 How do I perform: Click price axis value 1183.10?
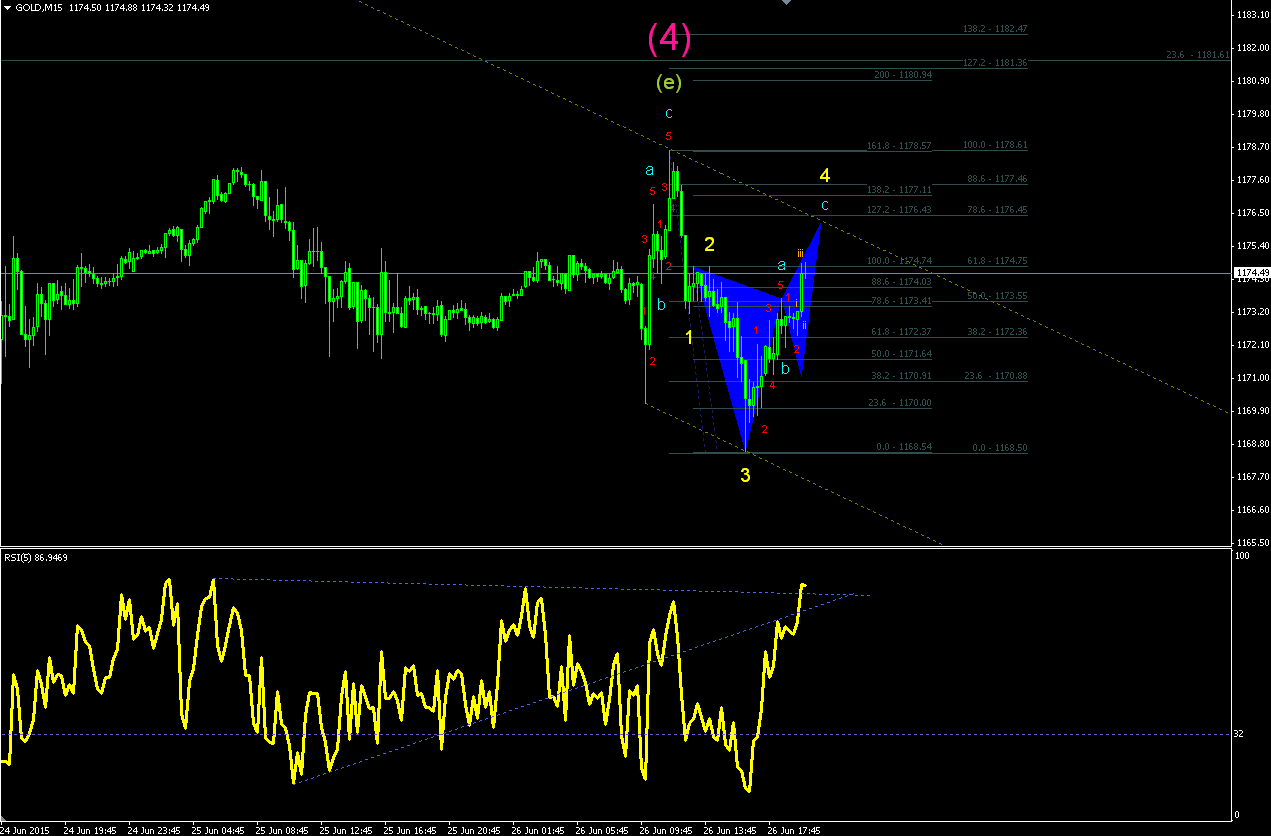(x=1252, y=15)
